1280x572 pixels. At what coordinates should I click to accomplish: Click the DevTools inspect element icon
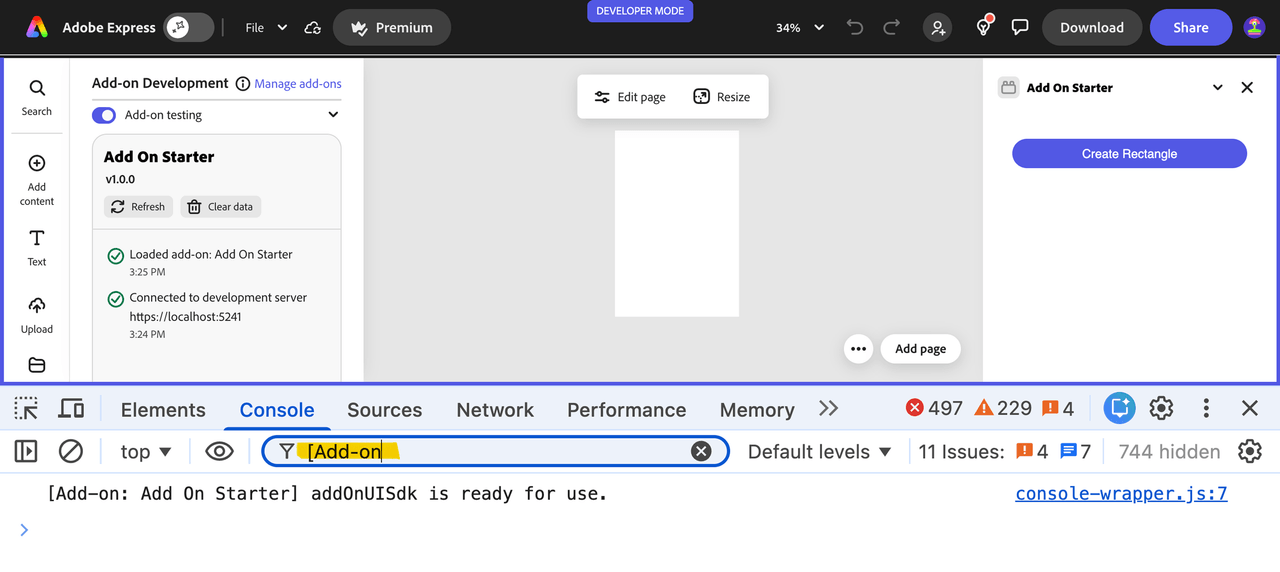point(26,408)
